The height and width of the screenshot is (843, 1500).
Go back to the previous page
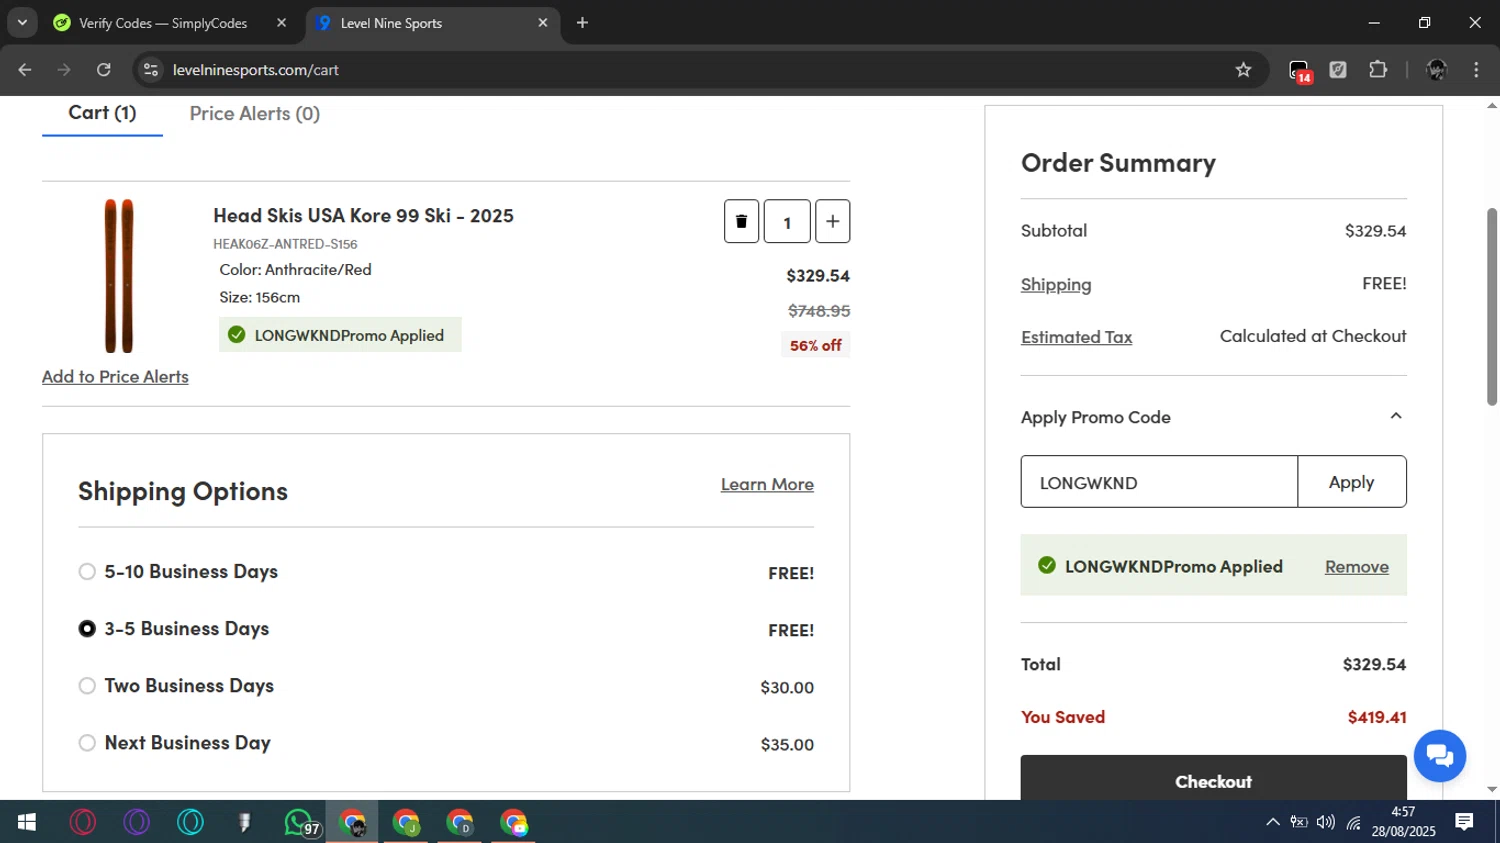pos(25,70)
